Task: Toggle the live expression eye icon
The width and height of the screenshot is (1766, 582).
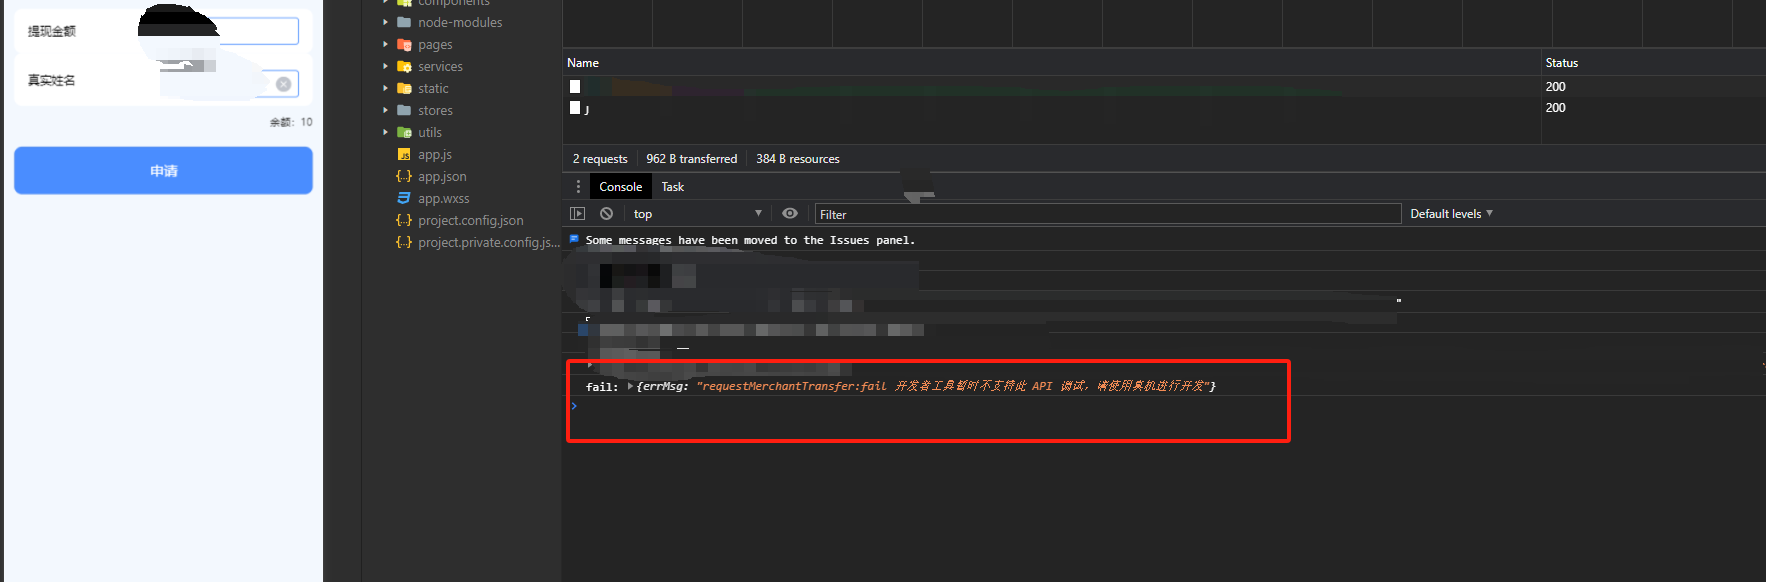Action: click(x=790, y=213)
